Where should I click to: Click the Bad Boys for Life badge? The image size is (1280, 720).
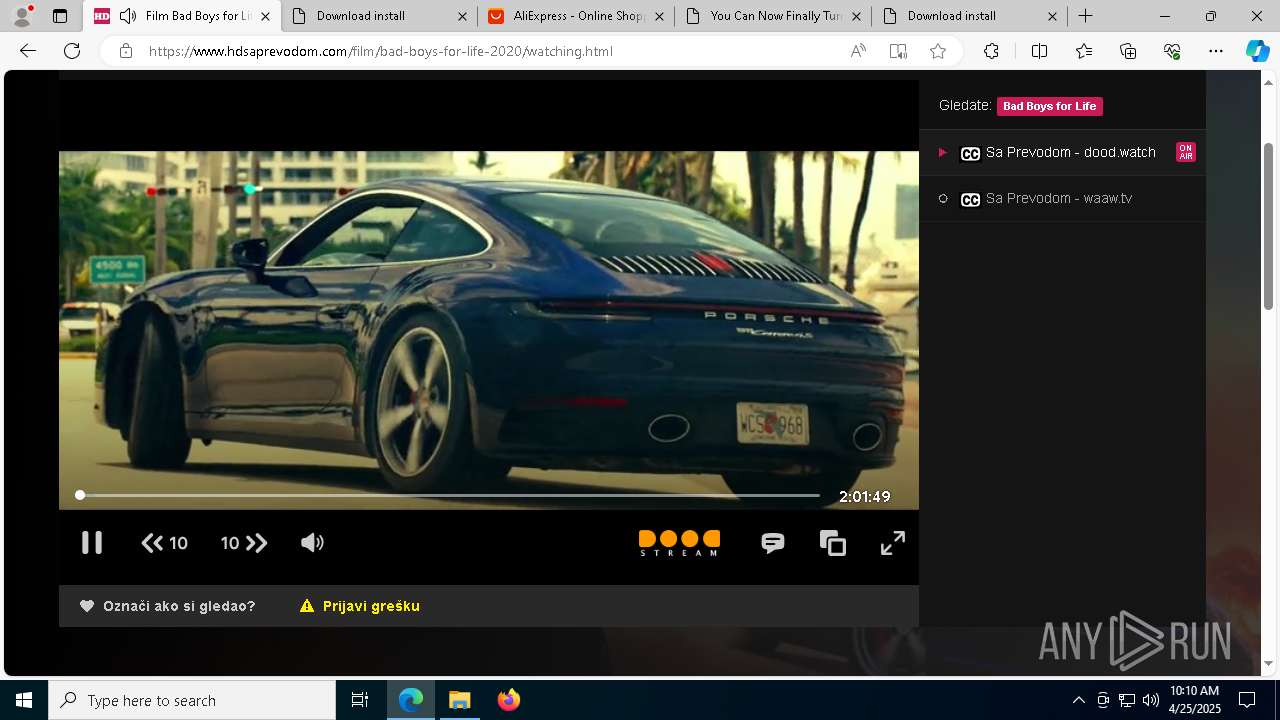tap(1050, 106)
